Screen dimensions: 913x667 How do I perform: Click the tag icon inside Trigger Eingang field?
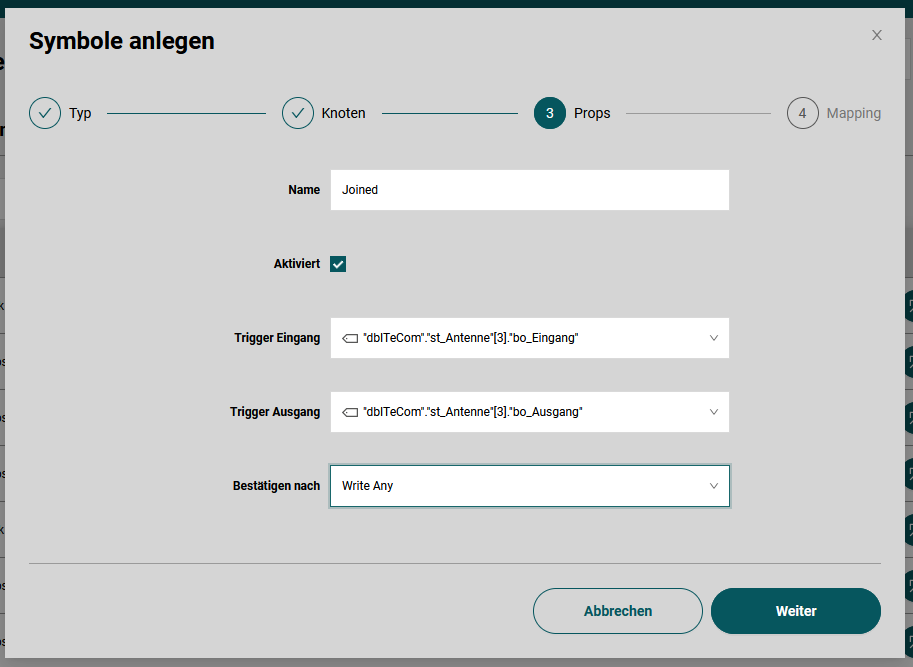pyautogui.click(x=350, y=337)
